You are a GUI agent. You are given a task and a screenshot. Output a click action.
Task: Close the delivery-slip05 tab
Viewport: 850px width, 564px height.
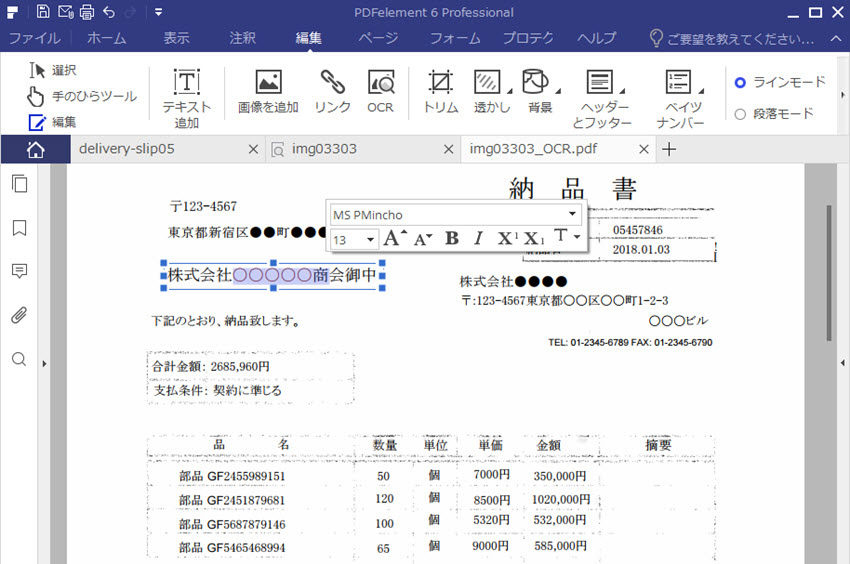point(253,149)
